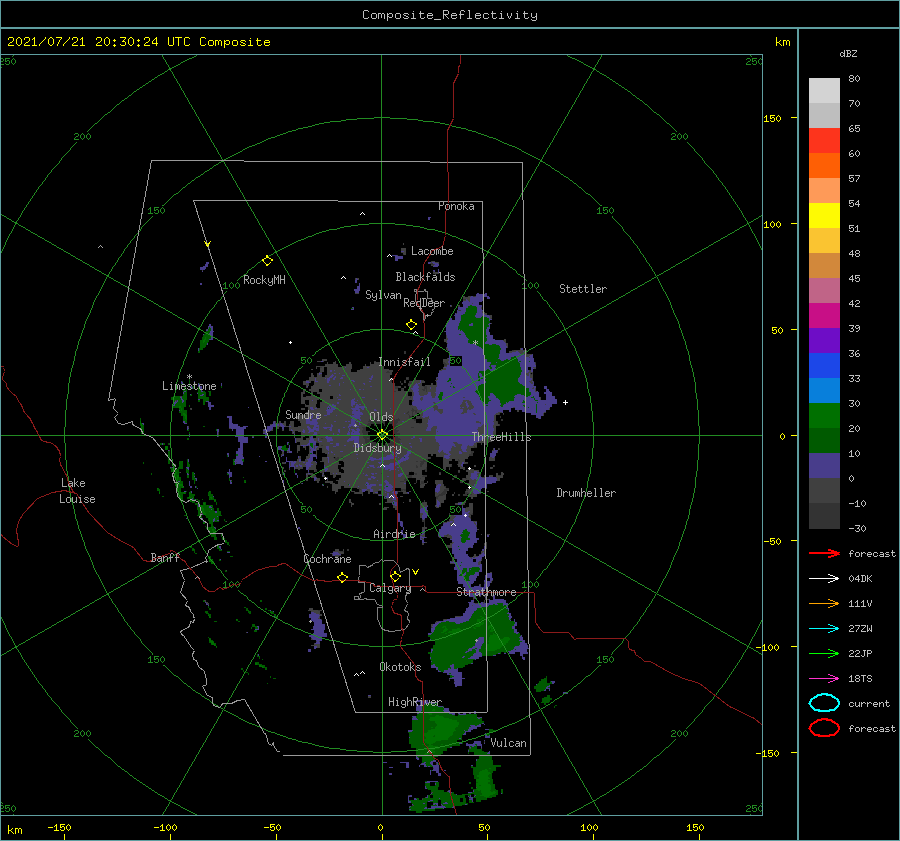
Task: Click the Sundre label
Action: click(x=303, y=414)
